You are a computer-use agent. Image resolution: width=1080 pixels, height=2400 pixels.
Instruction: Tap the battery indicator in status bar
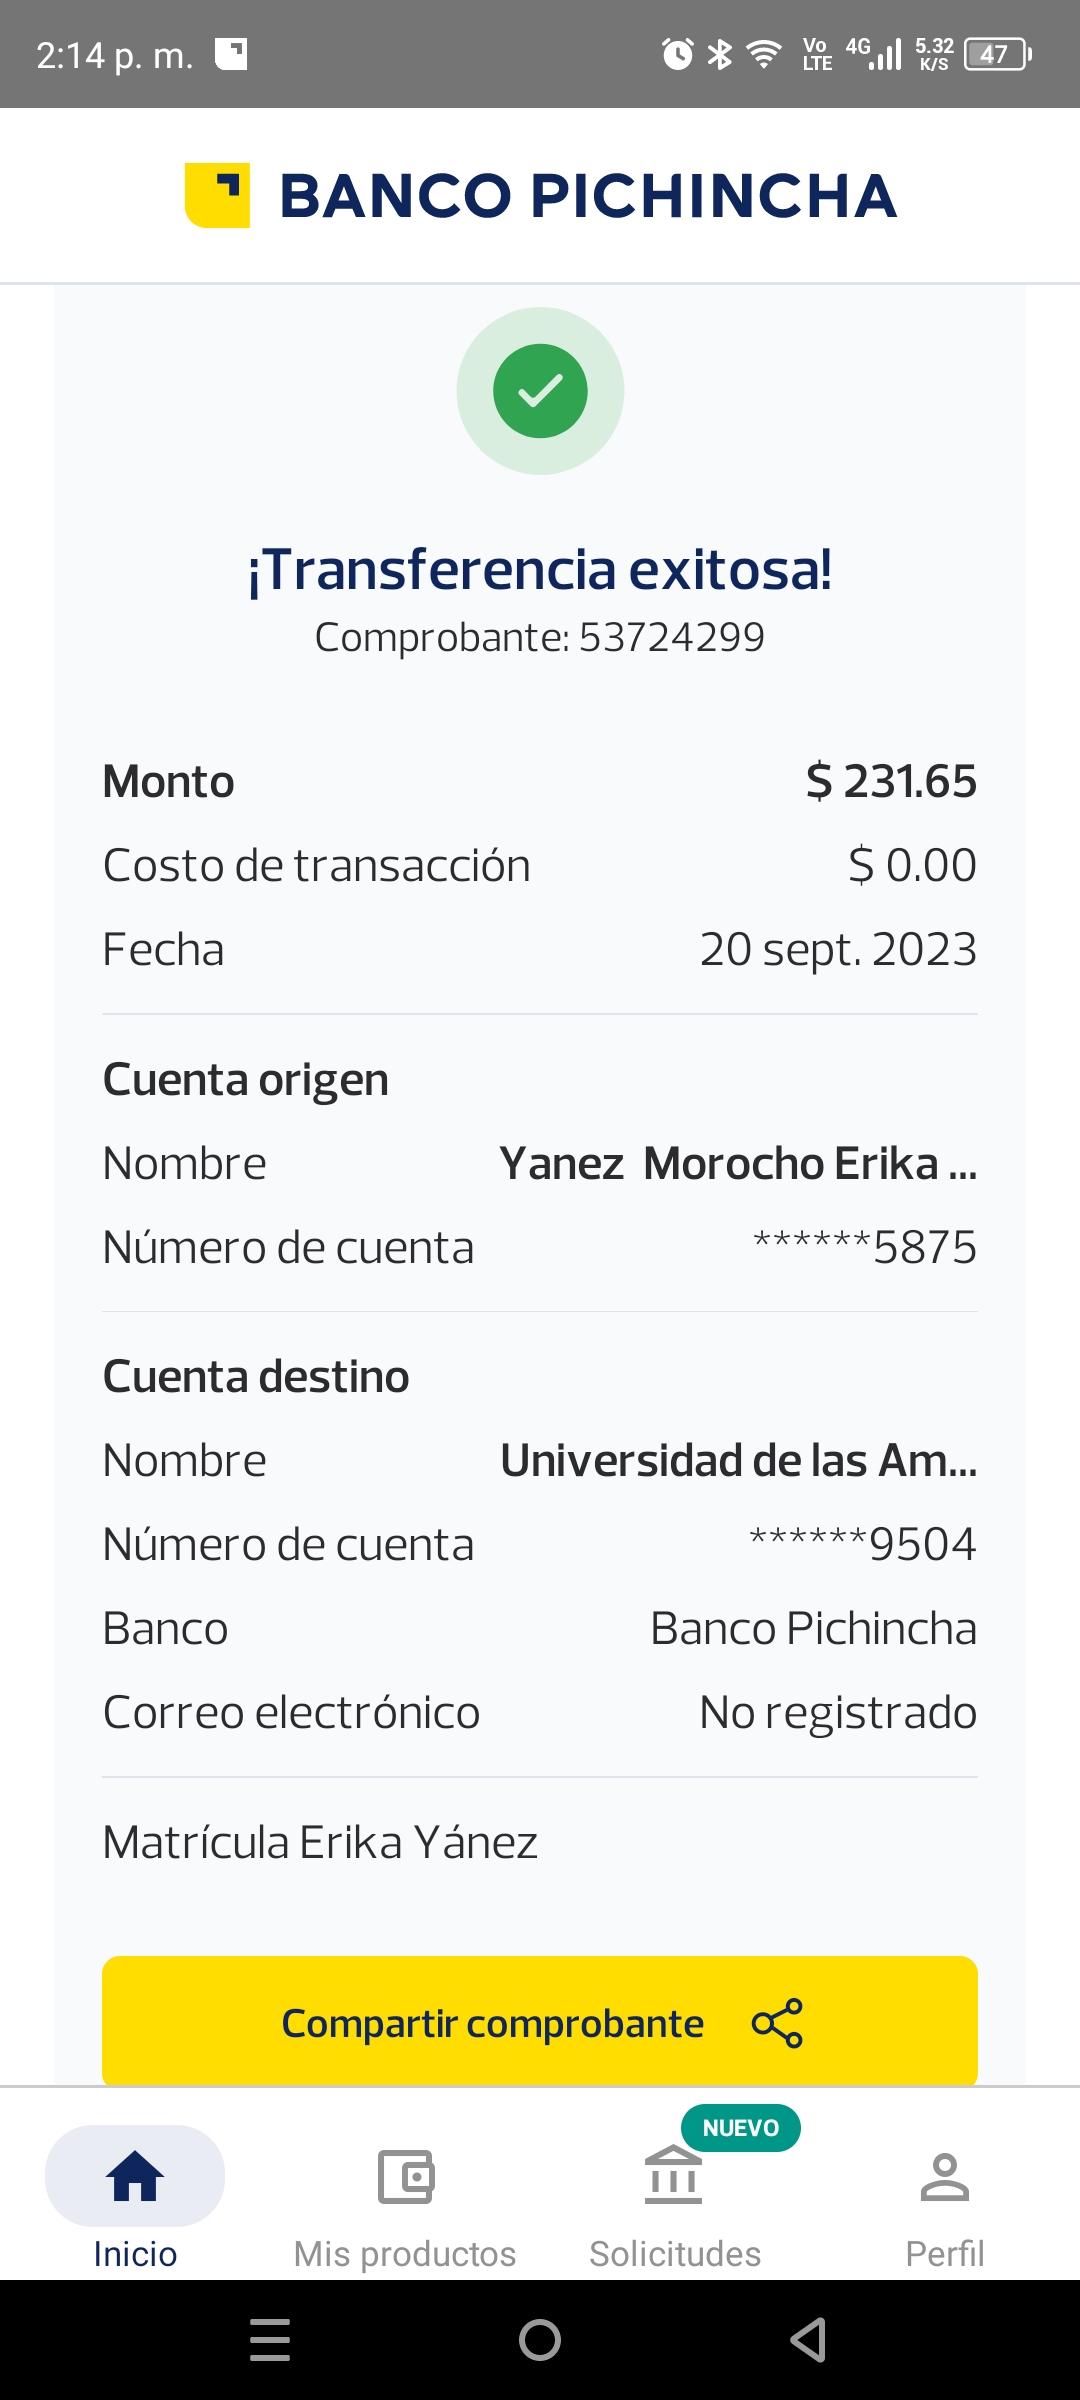coord(997,54)
